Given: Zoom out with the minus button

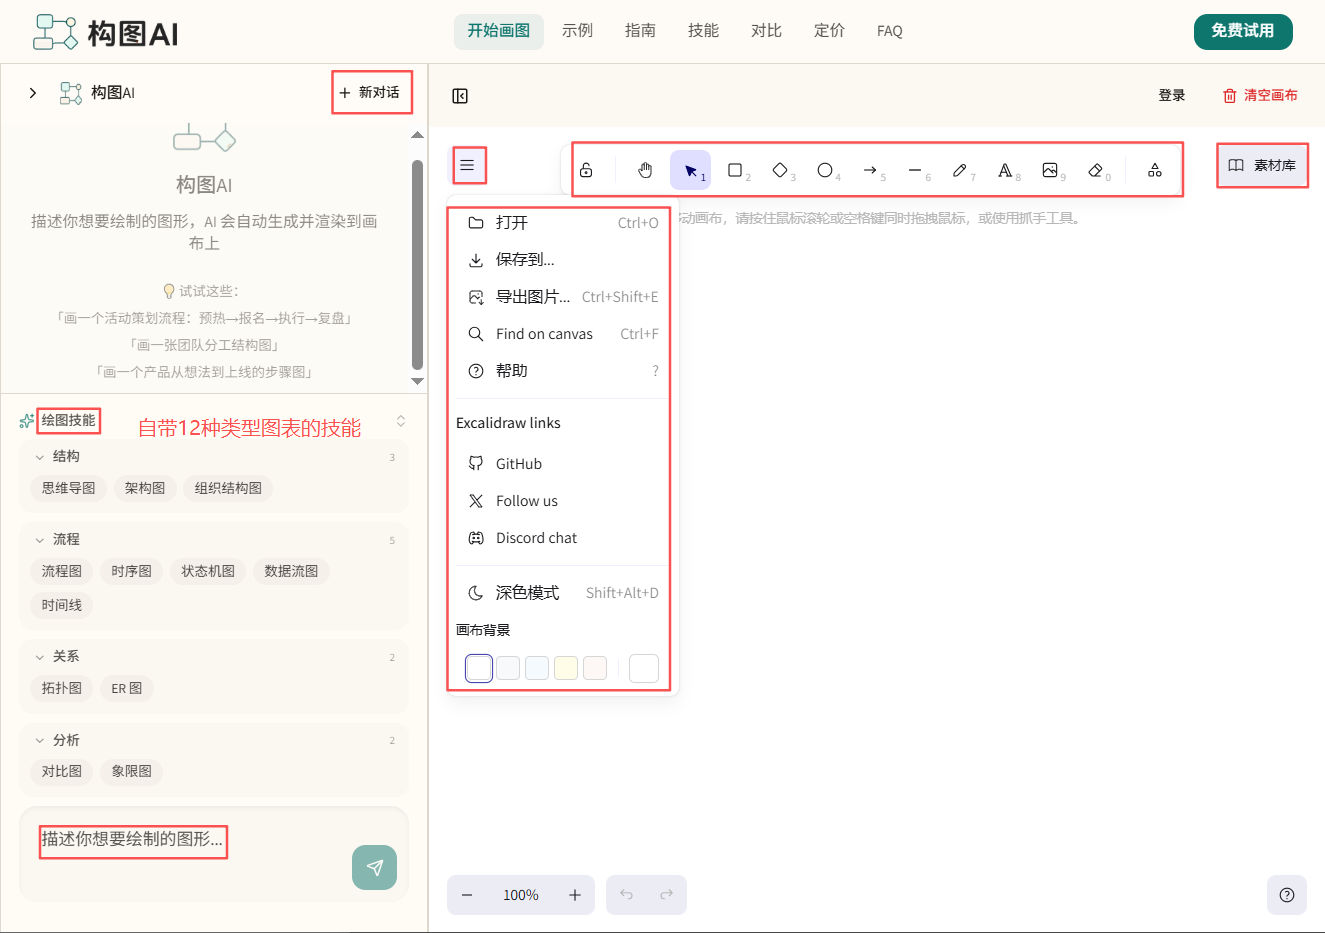Looking at the screenshot, I should pyautogui.click(x=467, y=895).
